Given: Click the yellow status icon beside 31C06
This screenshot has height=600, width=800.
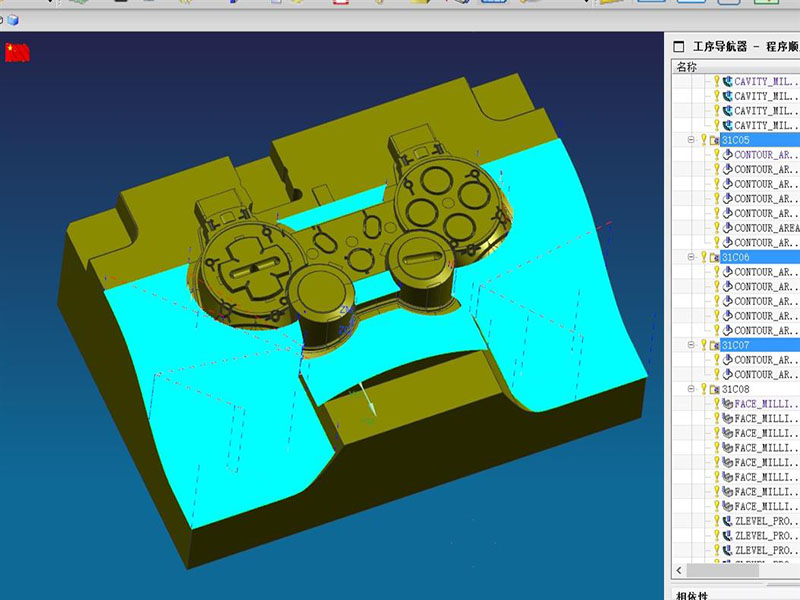Looking at the screenshot, I should coord(703,257).
